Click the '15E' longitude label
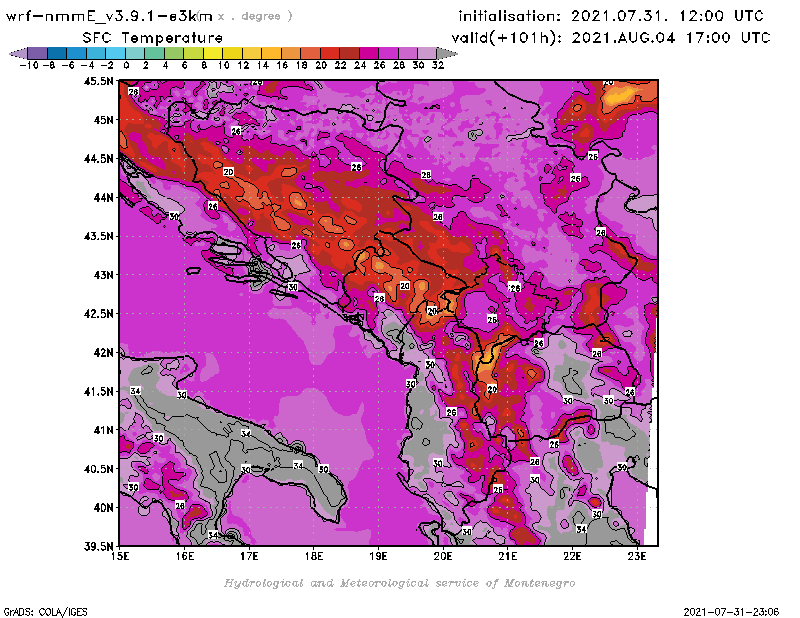The height and width of the screenshot is (618, 800). [120, 556]
